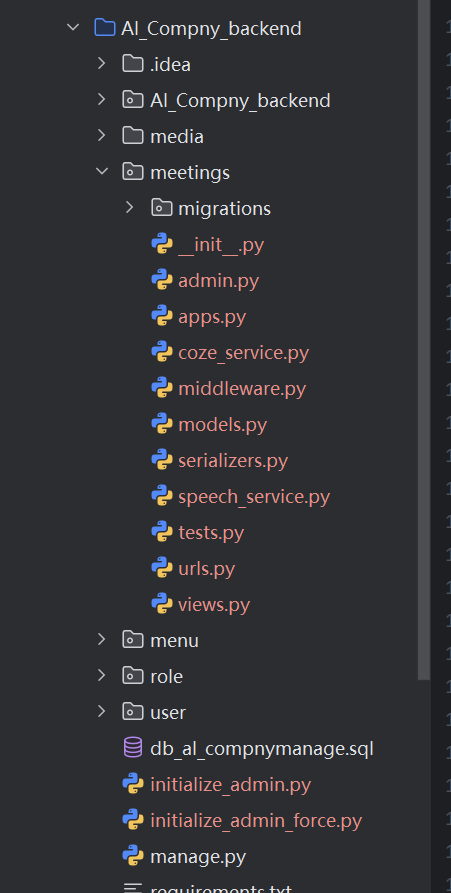Click the menu package icon
Screen dimensions: 451x893
point(133,640)
